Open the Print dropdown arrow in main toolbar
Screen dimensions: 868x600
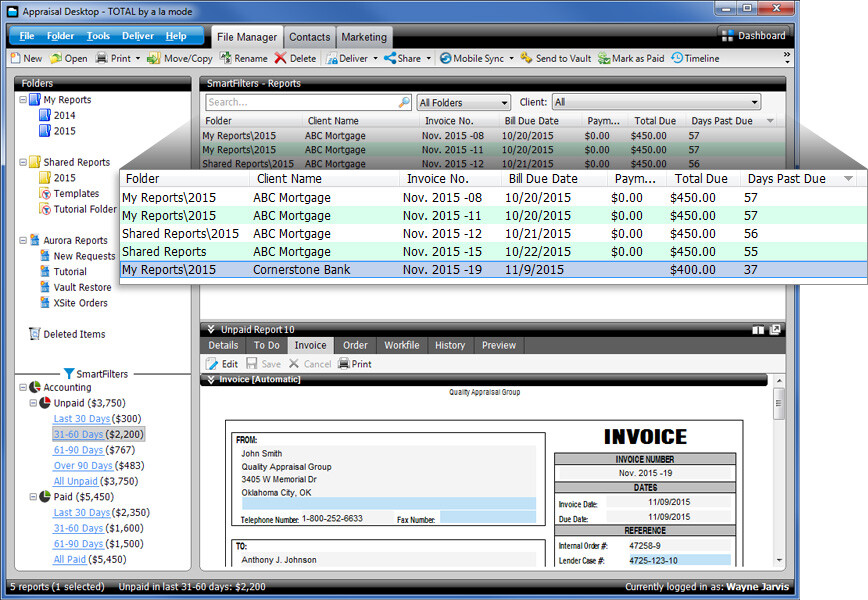138,58
